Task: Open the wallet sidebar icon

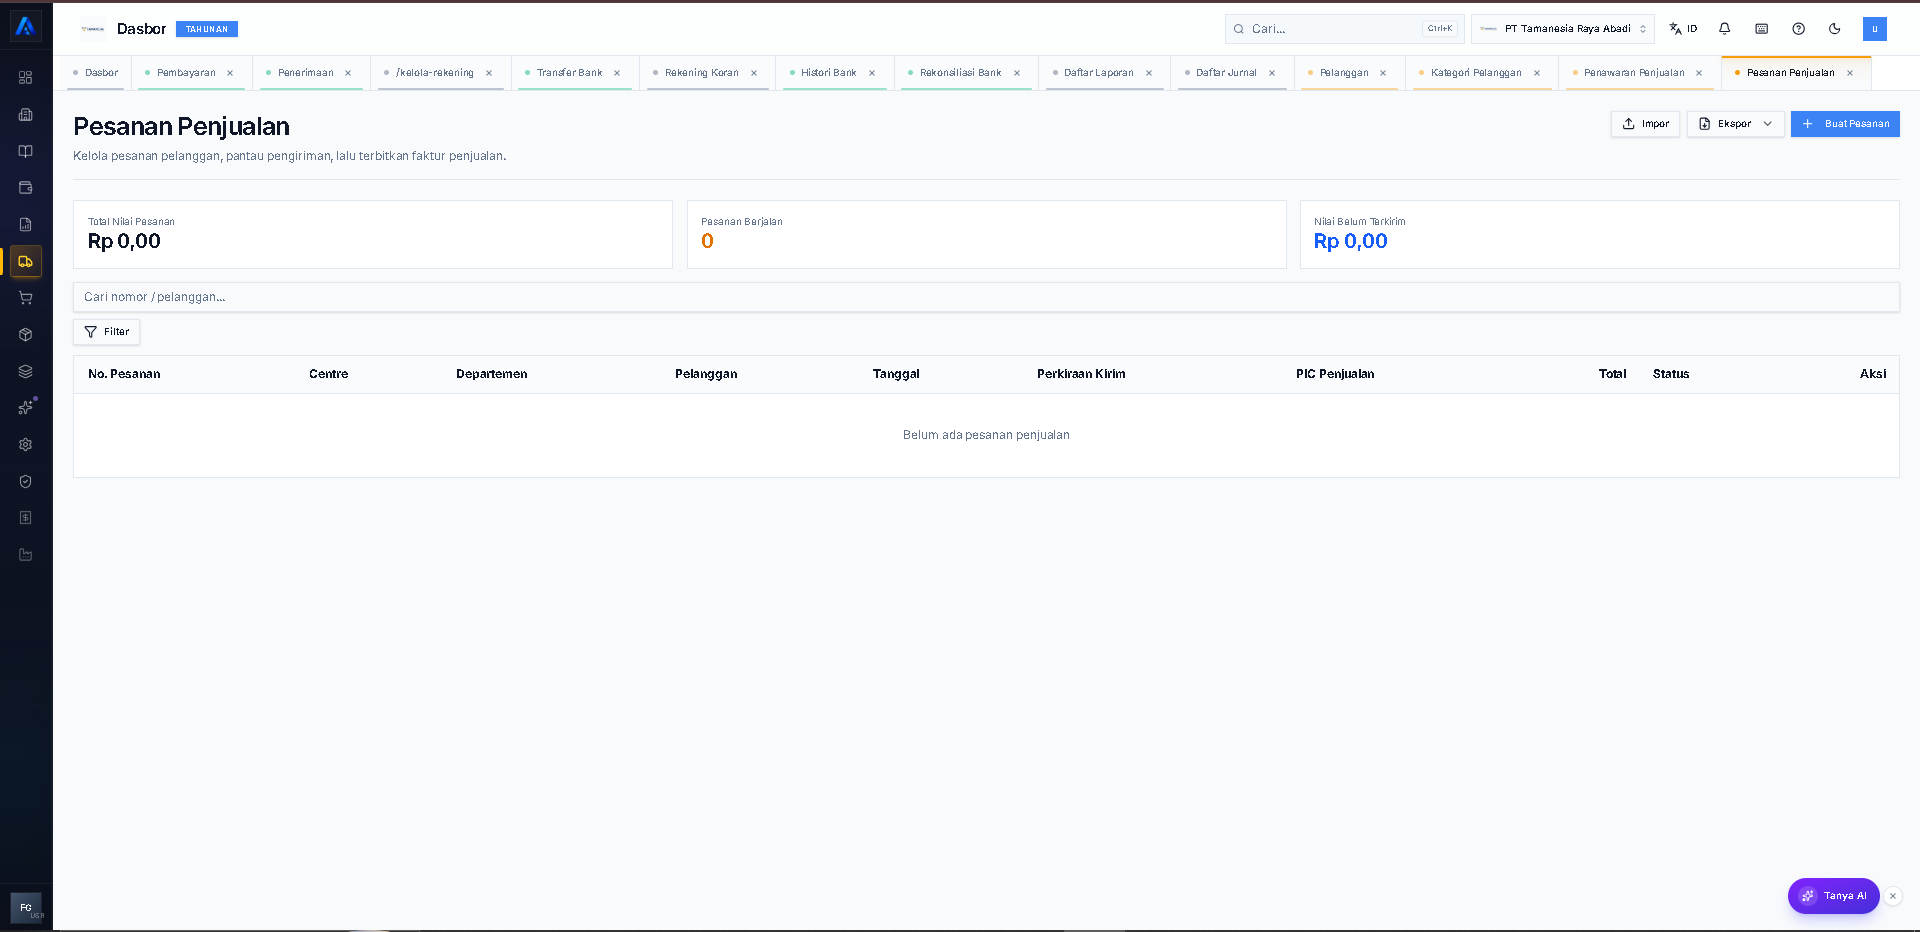Action: (x=26, y=188)
